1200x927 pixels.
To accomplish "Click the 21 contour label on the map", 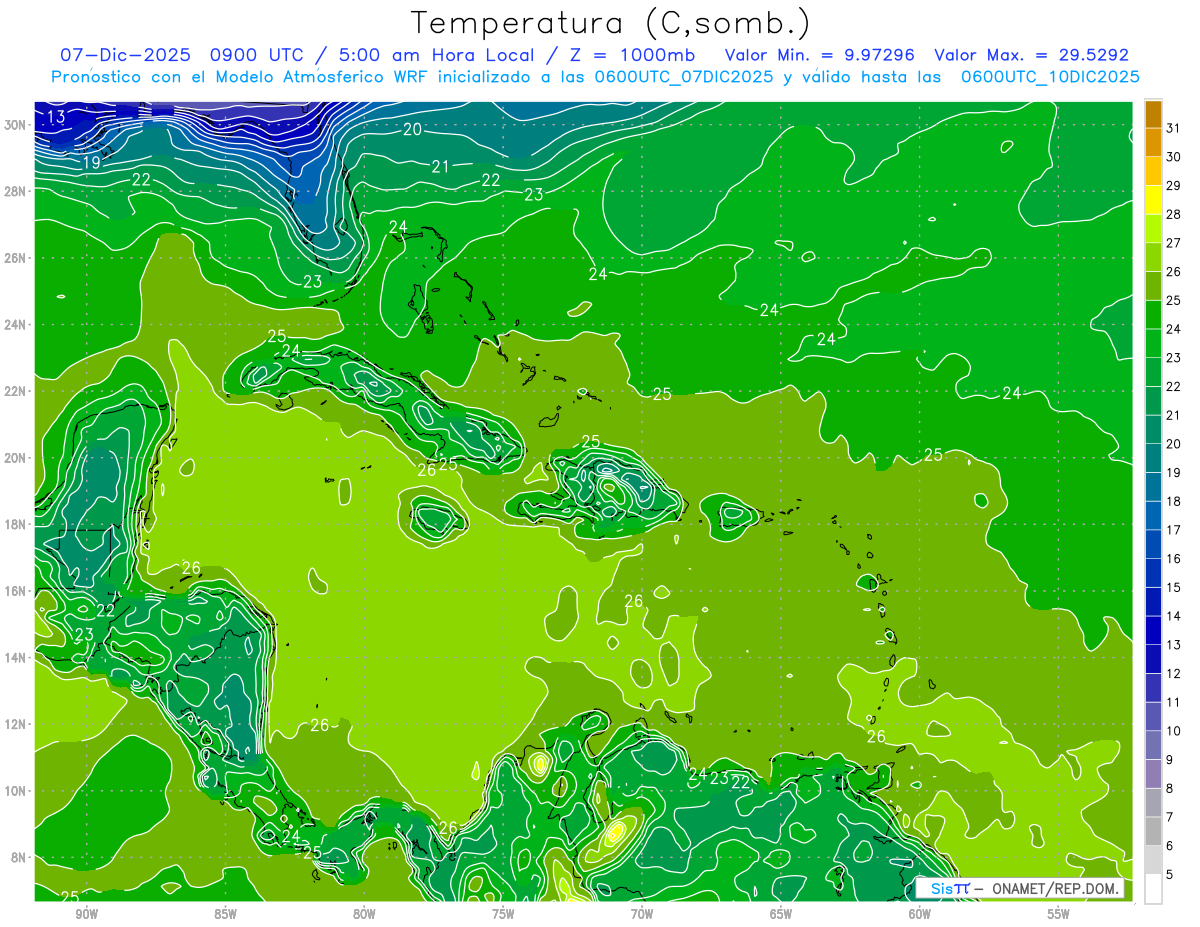I will coord(441,167).
